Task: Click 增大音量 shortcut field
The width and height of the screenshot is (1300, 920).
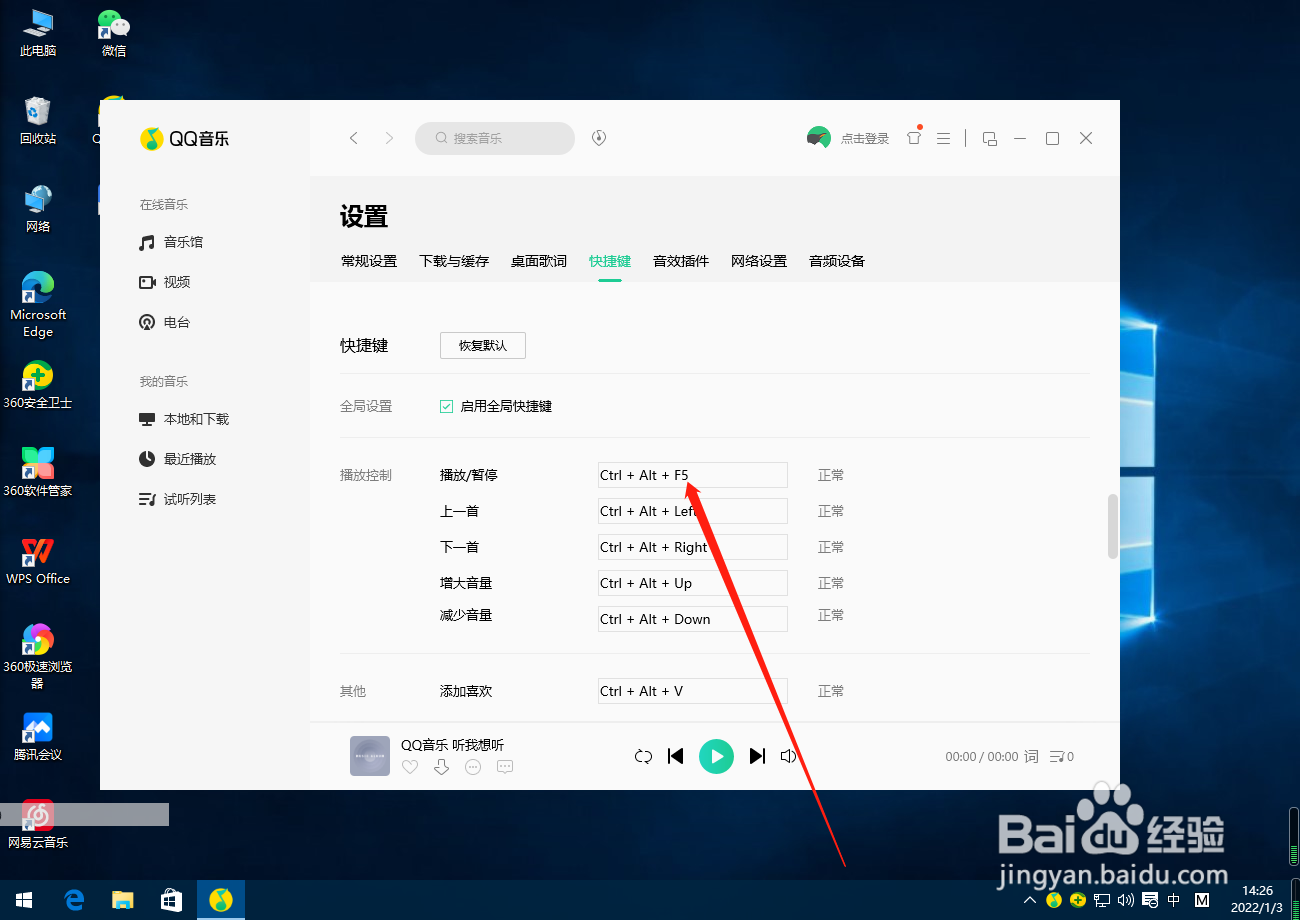Action: tap(693, 583)
